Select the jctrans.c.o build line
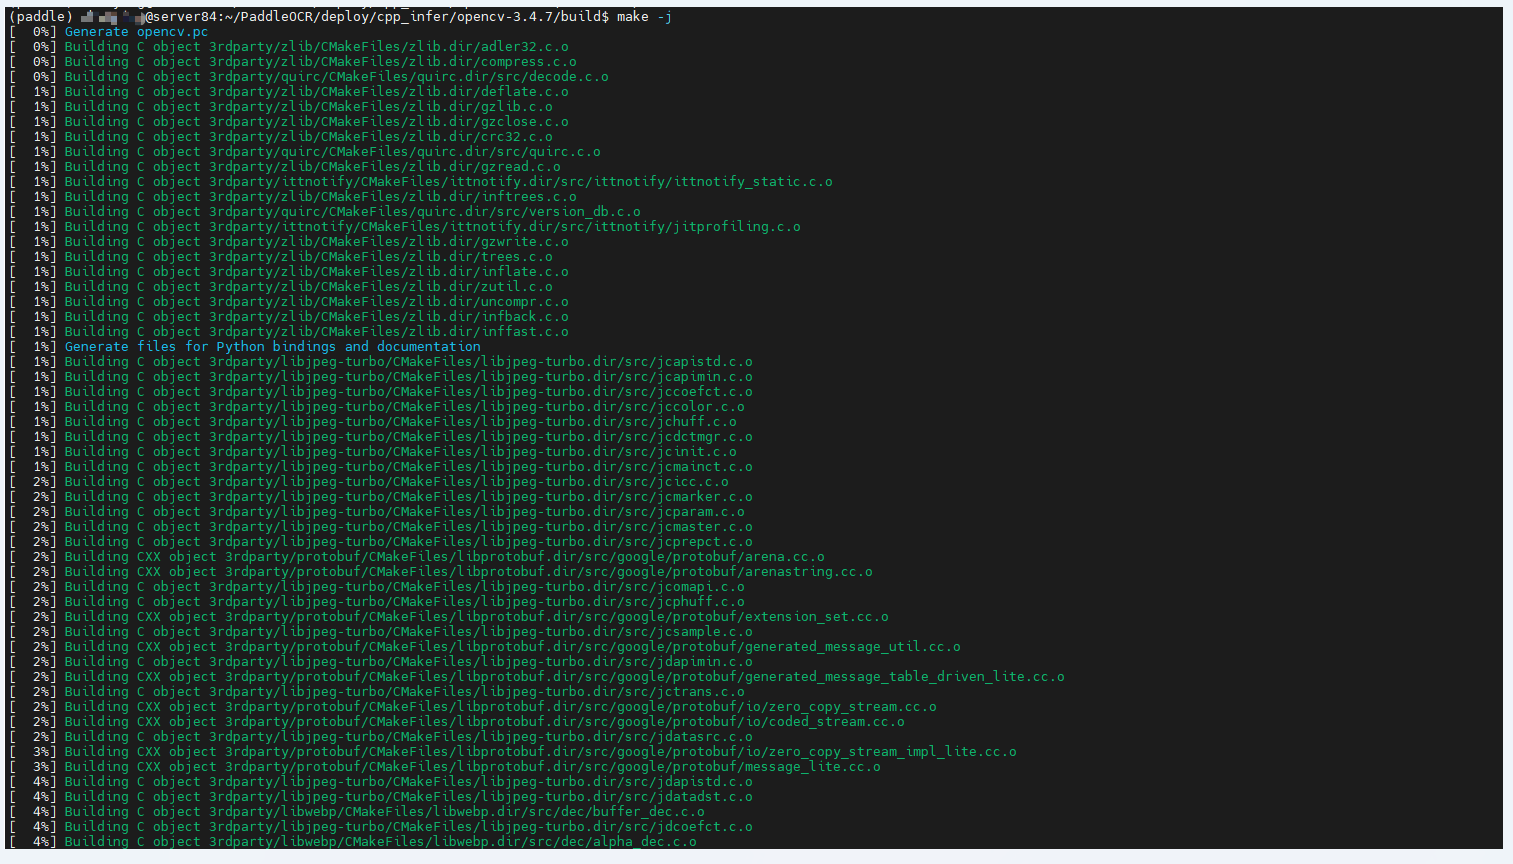 click(377, 692)
